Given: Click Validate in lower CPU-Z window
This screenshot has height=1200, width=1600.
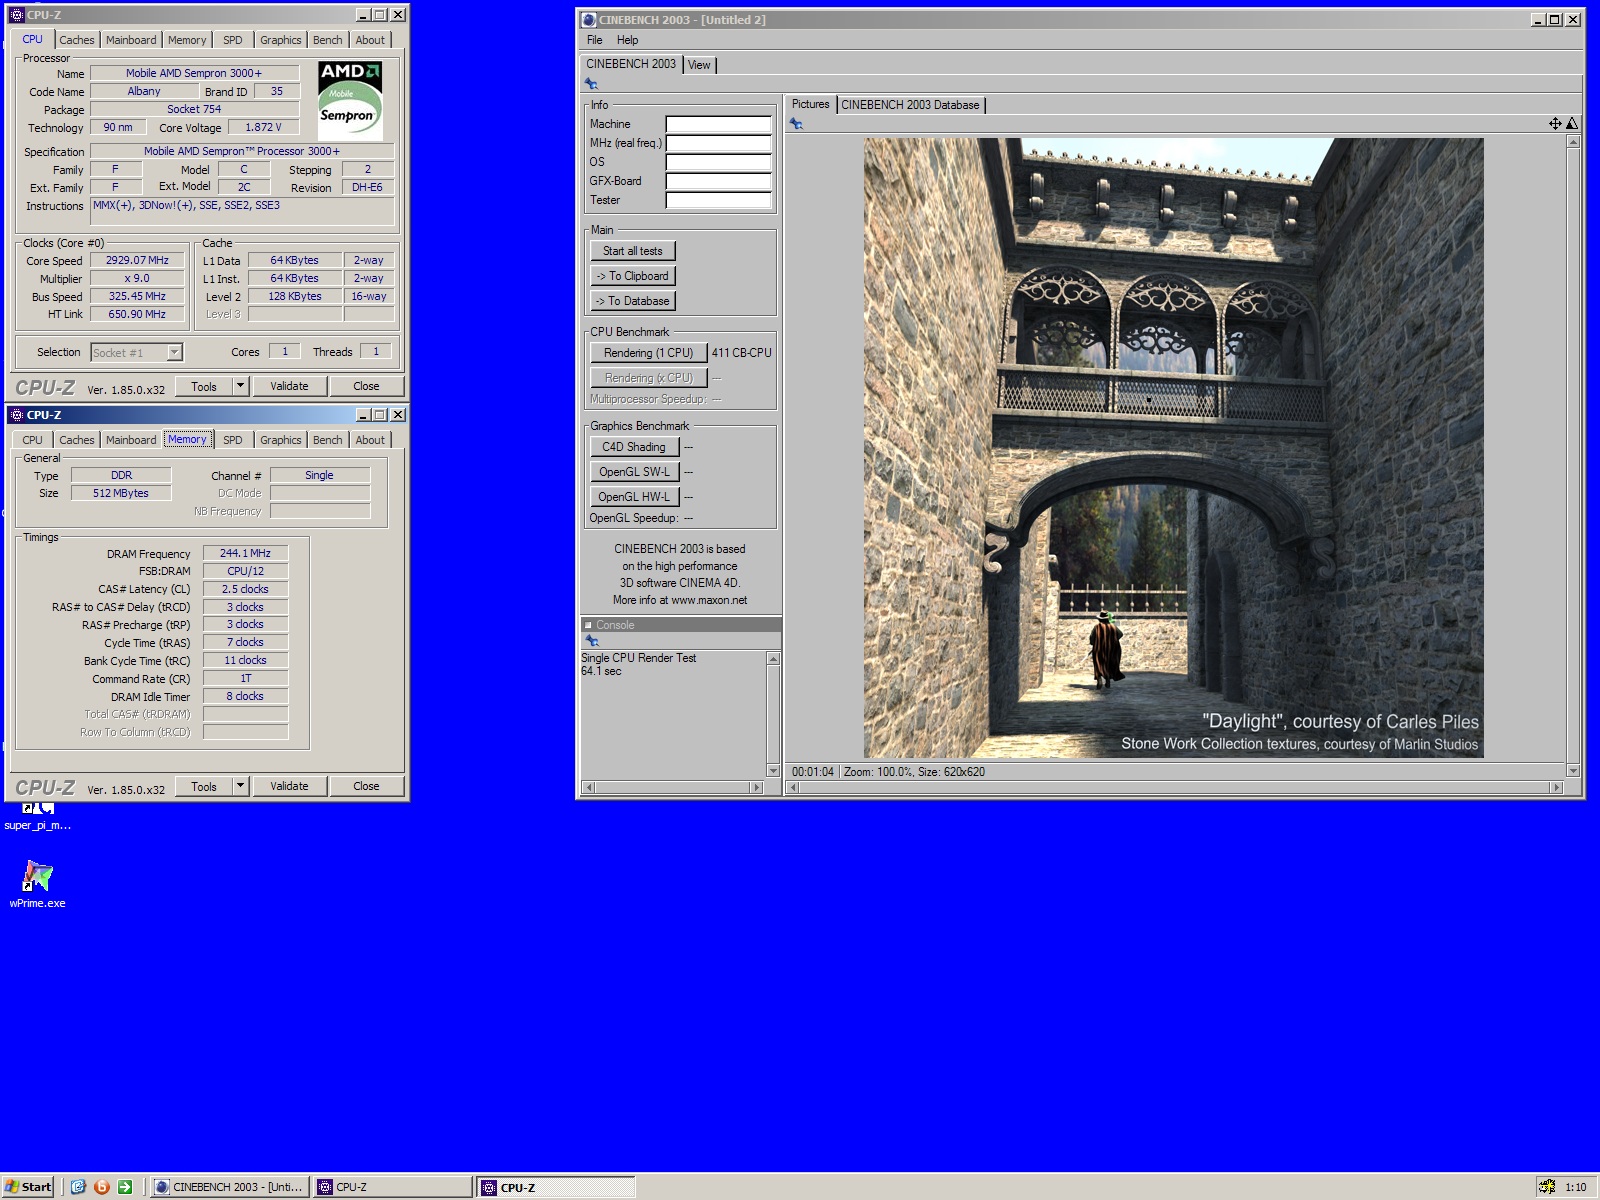Looking at the screenshot, I should (289, 786).
